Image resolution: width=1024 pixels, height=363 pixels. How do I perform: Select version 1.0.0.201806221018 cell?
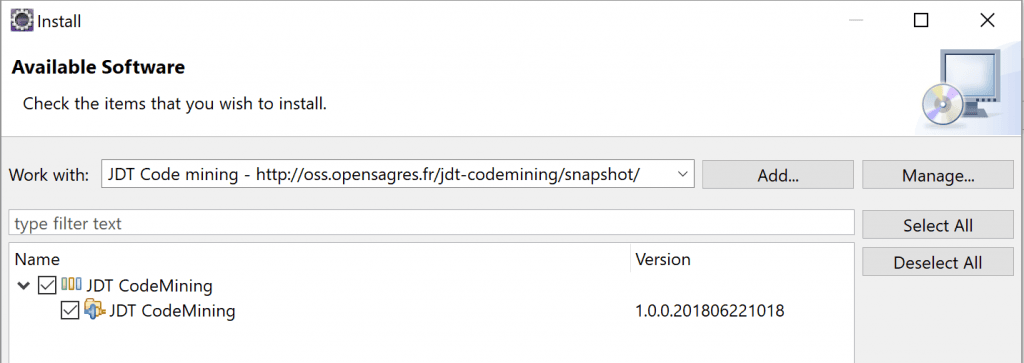pos(710,311)
